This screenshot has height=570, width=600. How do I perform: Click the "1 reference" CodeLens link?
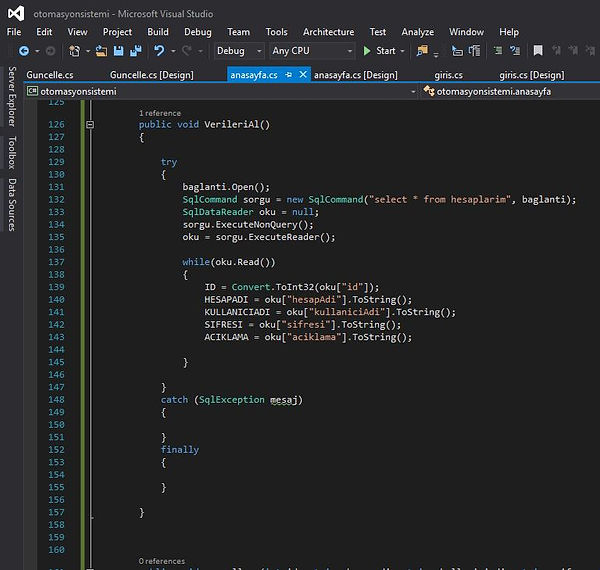tap(160, 113)
